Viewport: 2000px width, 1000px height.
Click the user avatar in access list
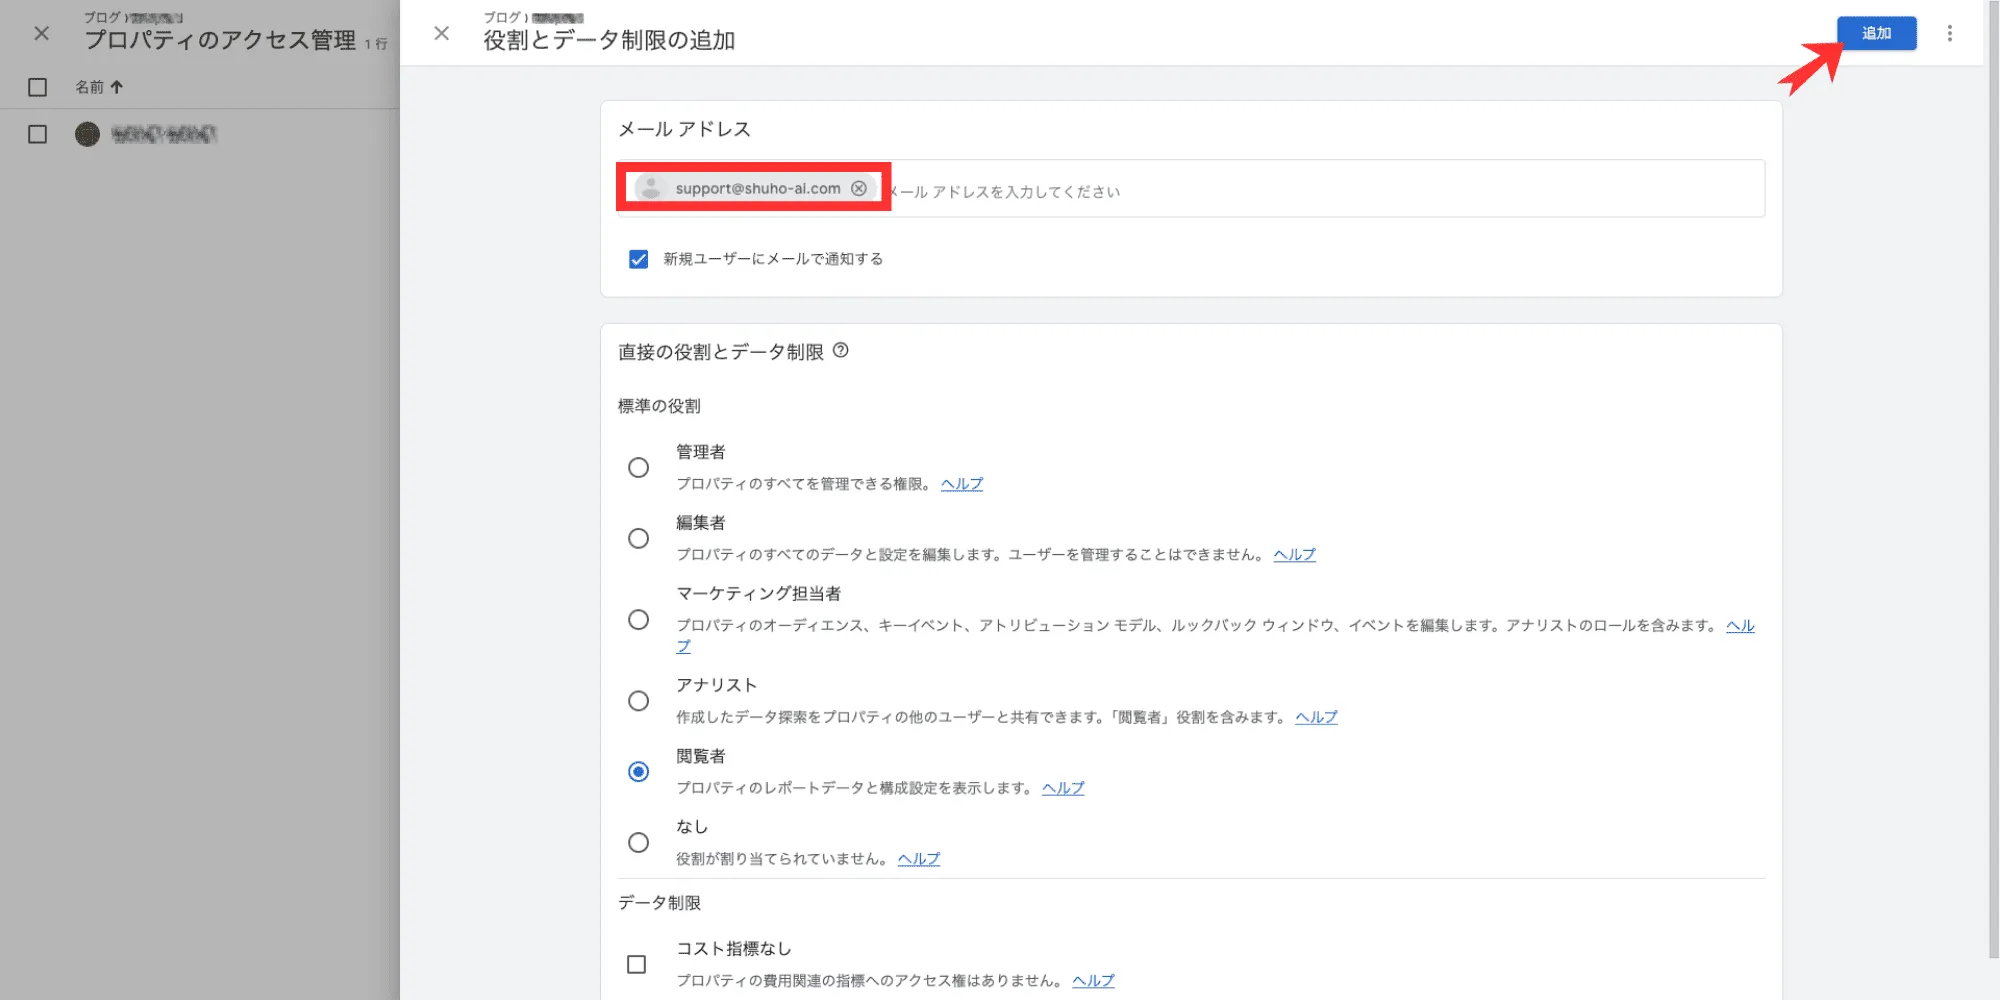pos(87,134)
